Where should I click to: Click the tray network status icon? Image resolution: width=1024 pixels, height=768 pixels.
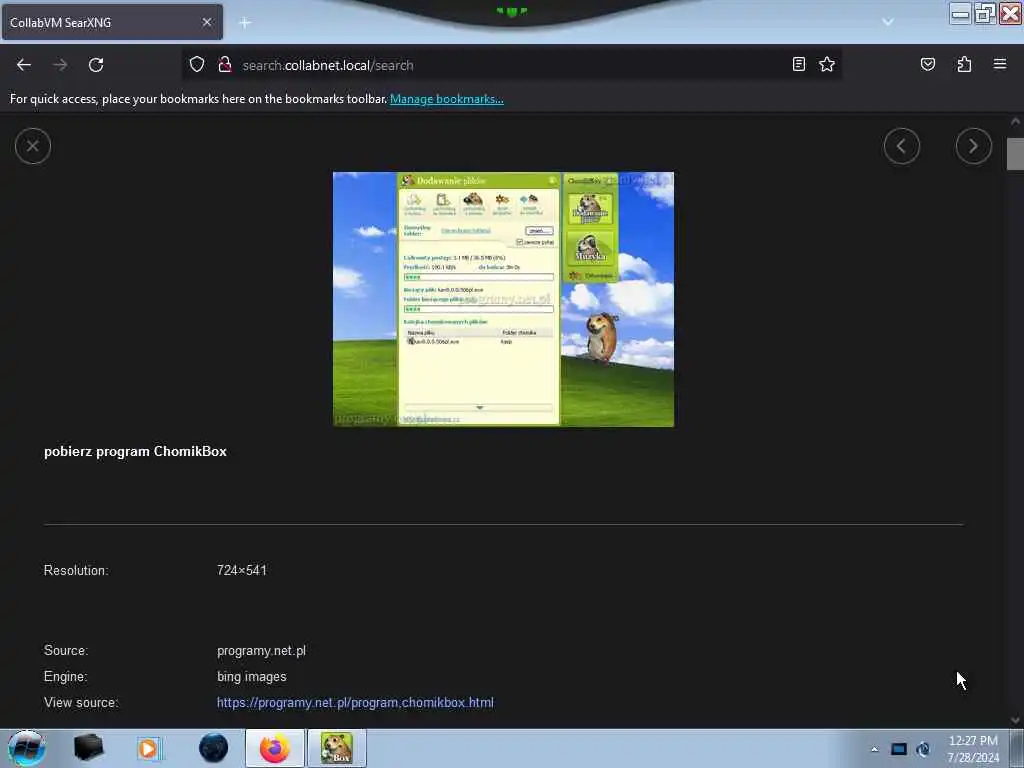pyautogui.click(x=923, y=749)
